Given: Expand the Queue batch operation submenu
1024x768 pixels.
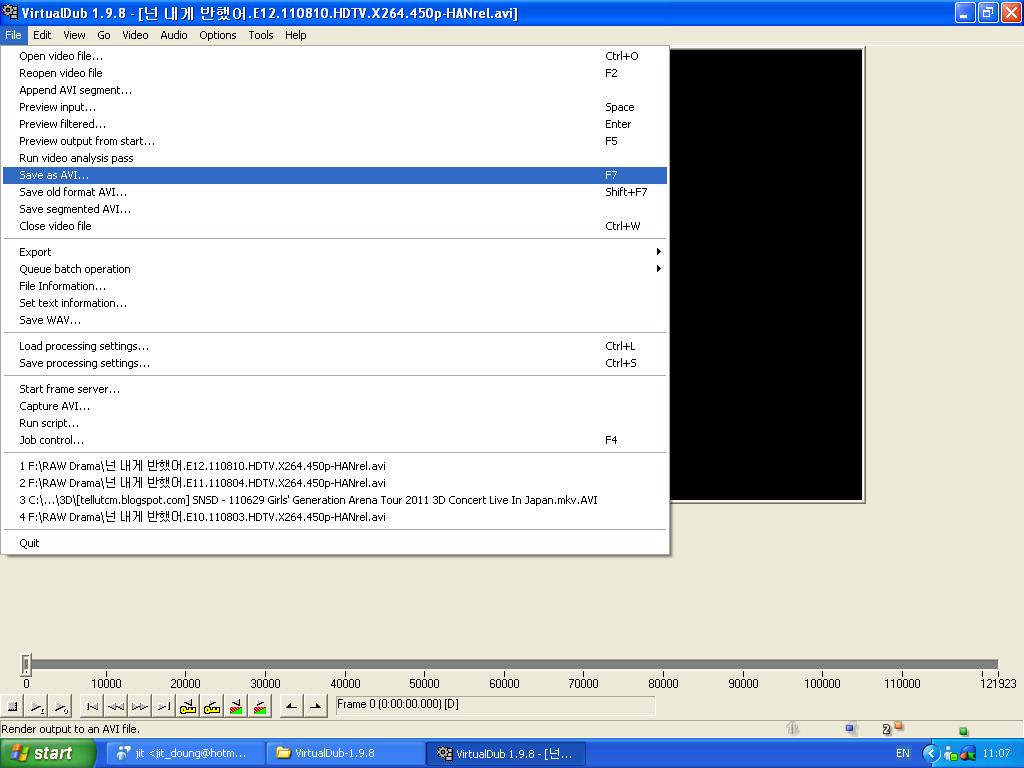Looking at the screenshot, I should [335, 268].
